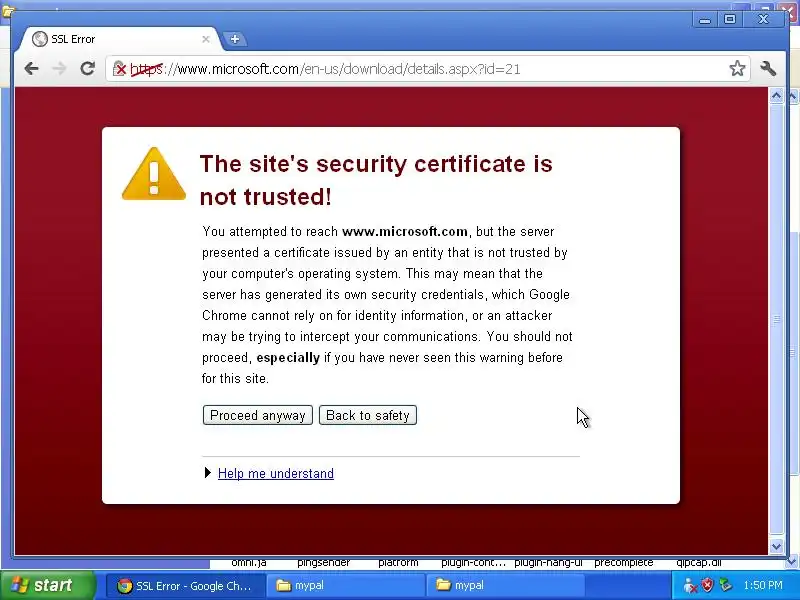The height and width of the screenshot is (600, 800).
Task: Click the page scrollbar up arrow
Action: [776, 95]
